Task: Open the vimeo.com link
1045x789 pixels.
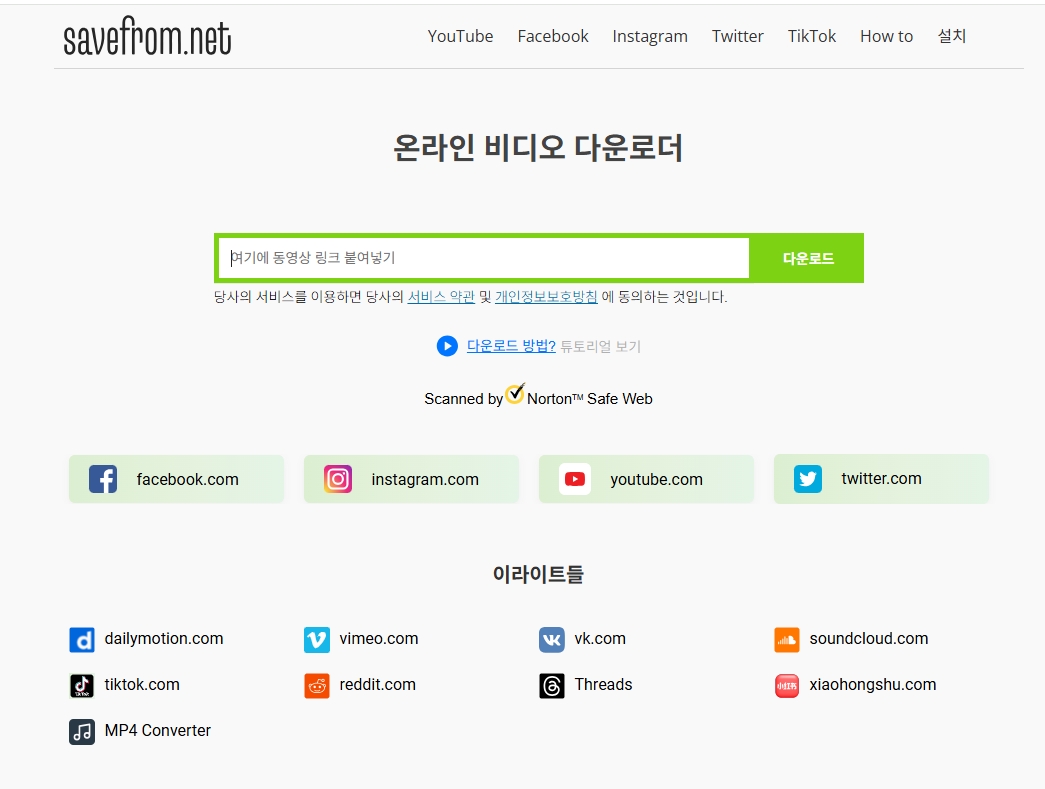Action: click(379, 638)
